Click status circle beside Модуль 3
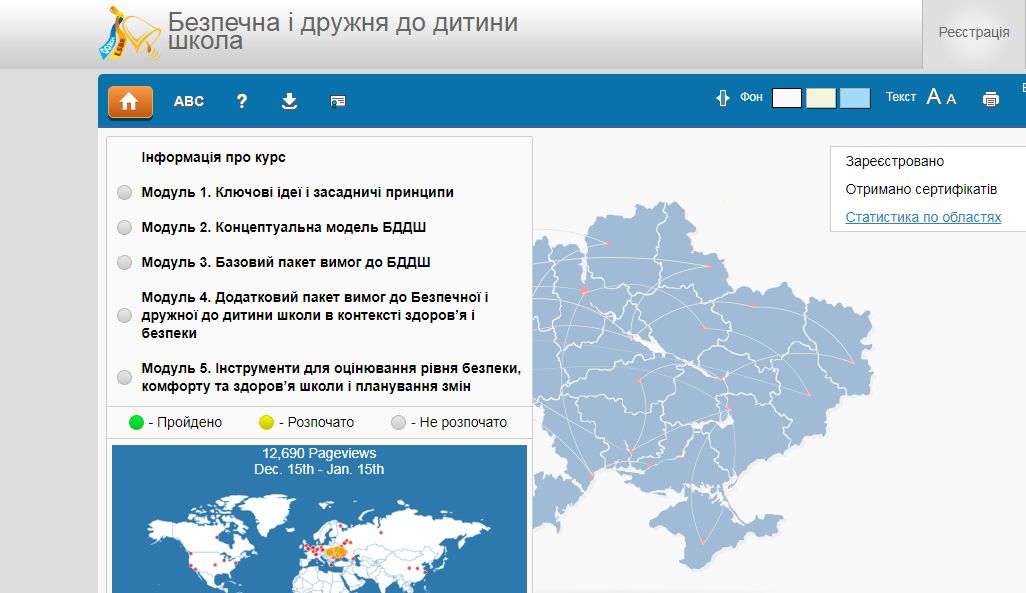 click(124, 262)
